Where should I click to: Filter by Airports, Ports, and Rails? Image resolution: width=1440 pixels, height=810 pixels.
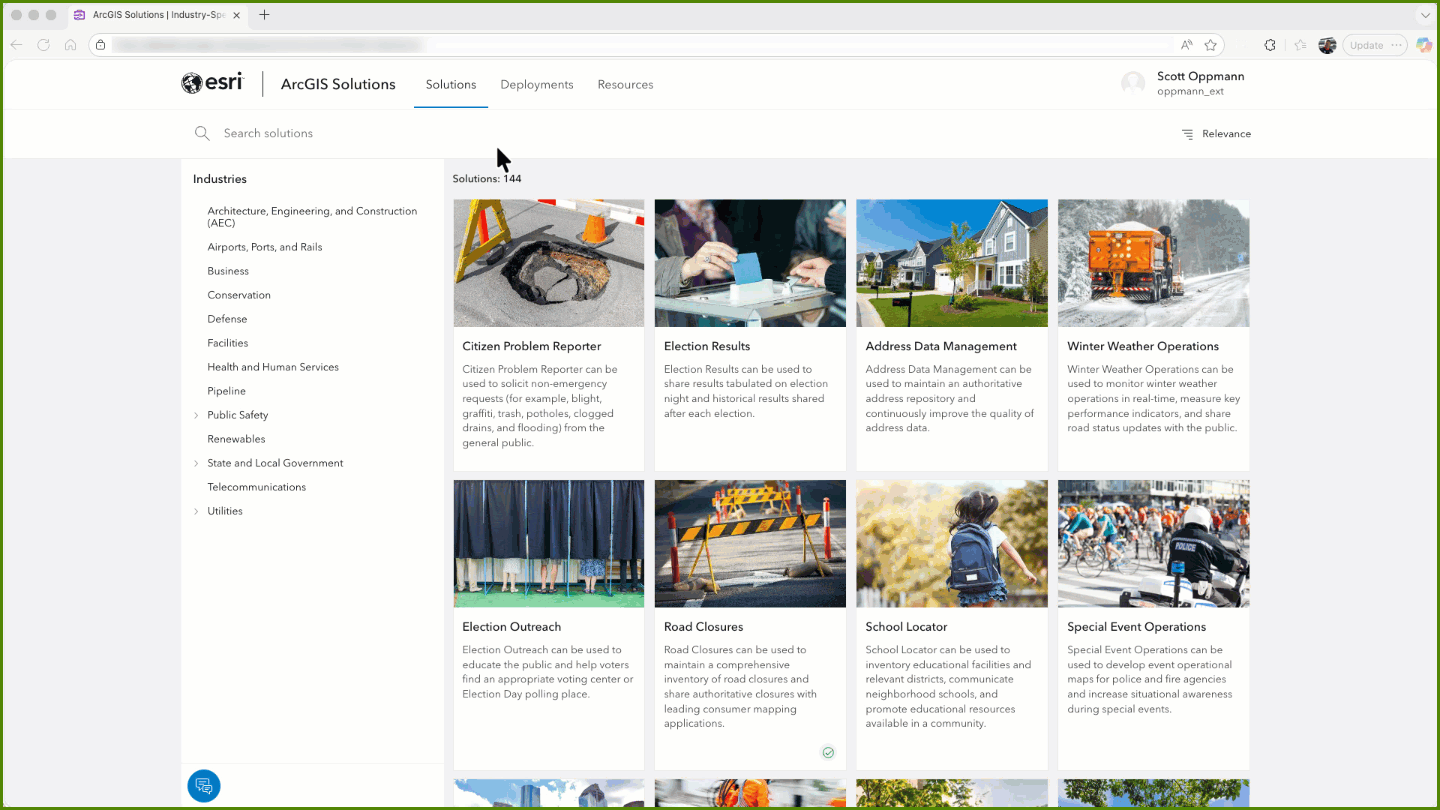[265, 247]
